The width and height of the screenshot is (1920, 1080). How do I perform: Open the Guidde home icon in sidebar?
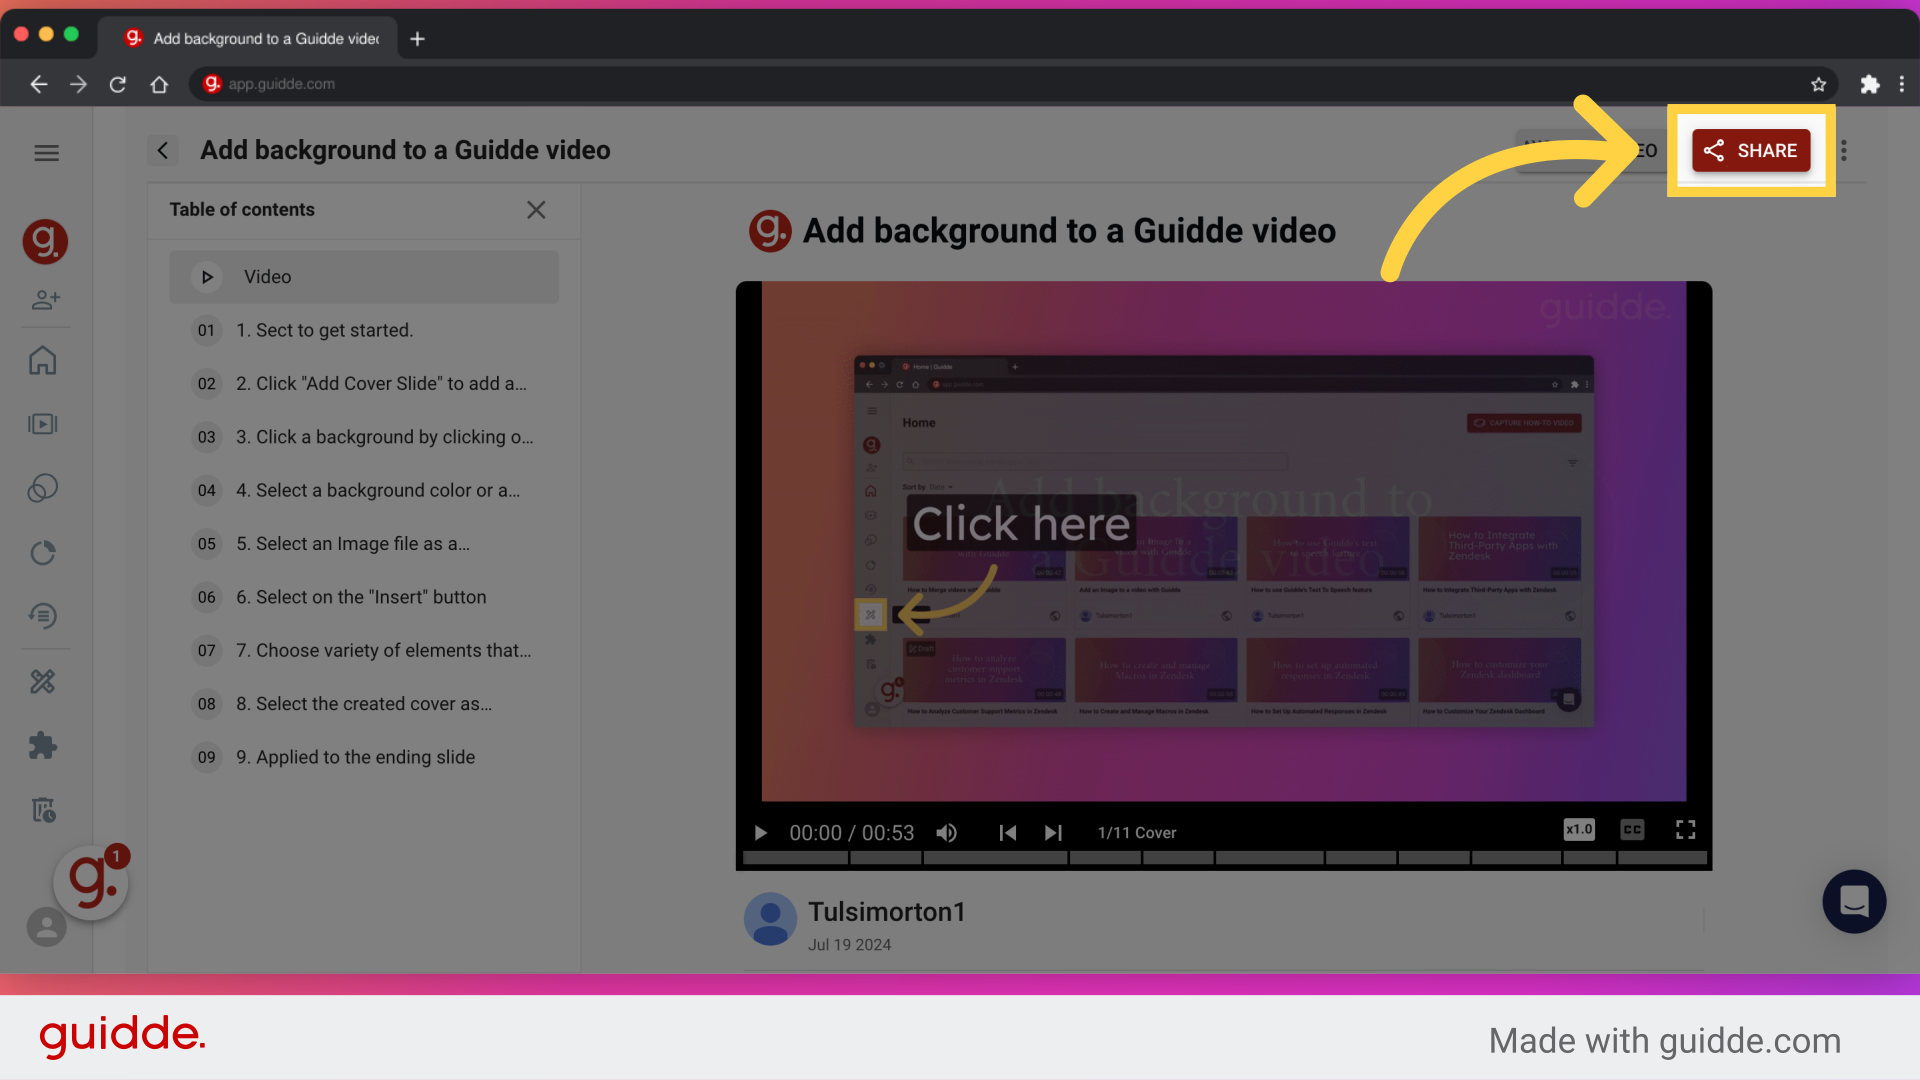coord(44,360)
